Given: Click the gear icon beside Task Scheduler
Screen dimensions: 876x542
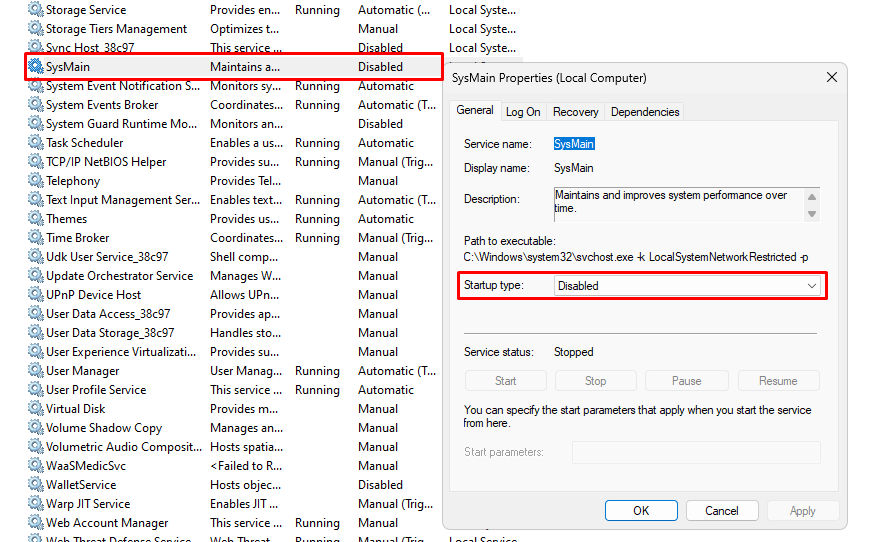Looking at the screenshot, I should pyautogui.click(x=36, y=142).
